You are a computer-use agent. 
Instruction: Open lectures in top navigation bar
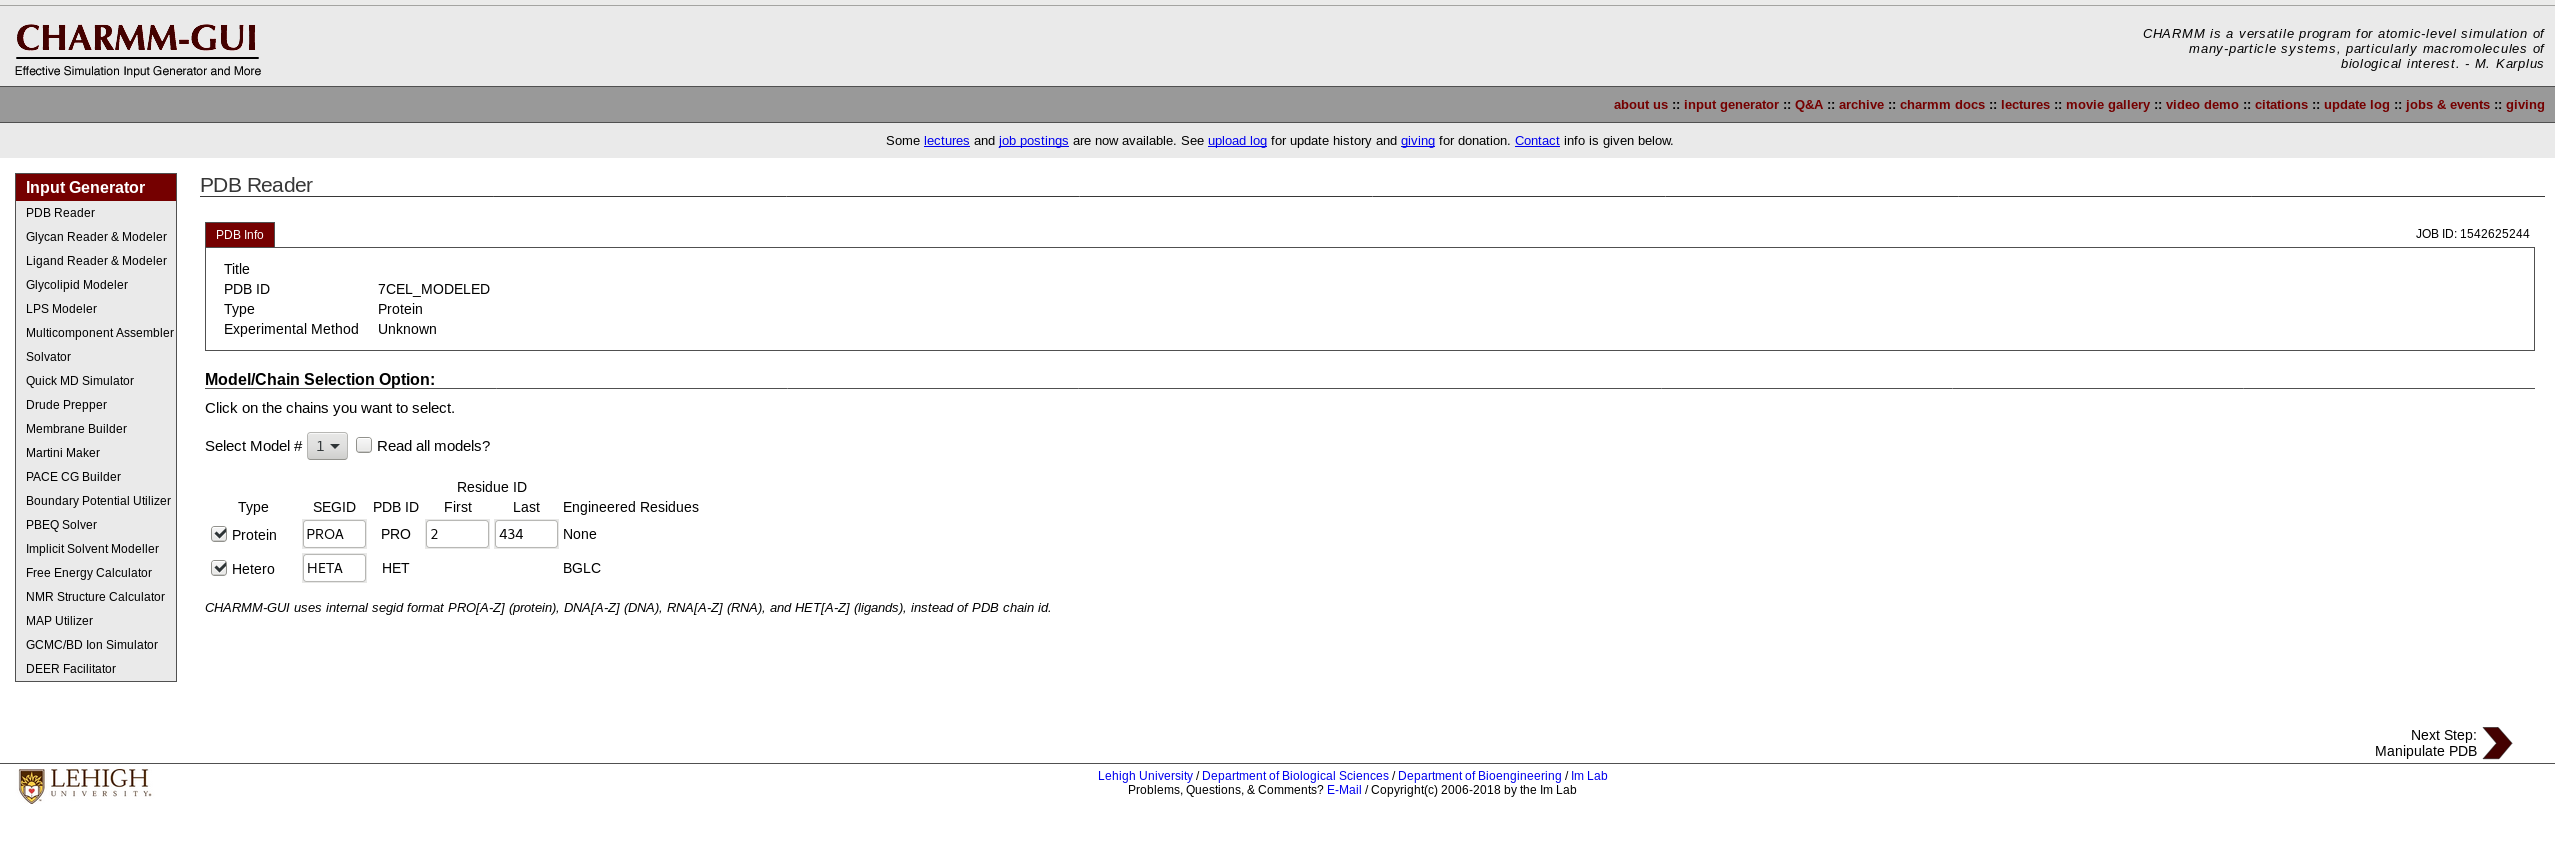click(2025, 105)
